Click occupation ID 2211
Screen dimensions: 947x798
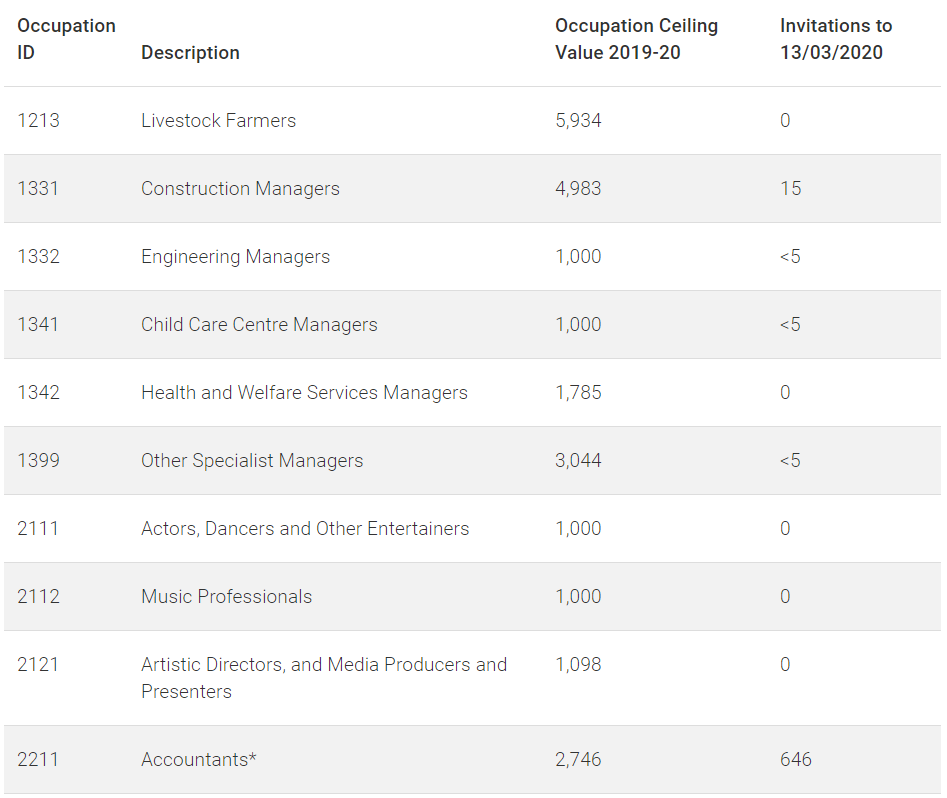pos(38,759)
